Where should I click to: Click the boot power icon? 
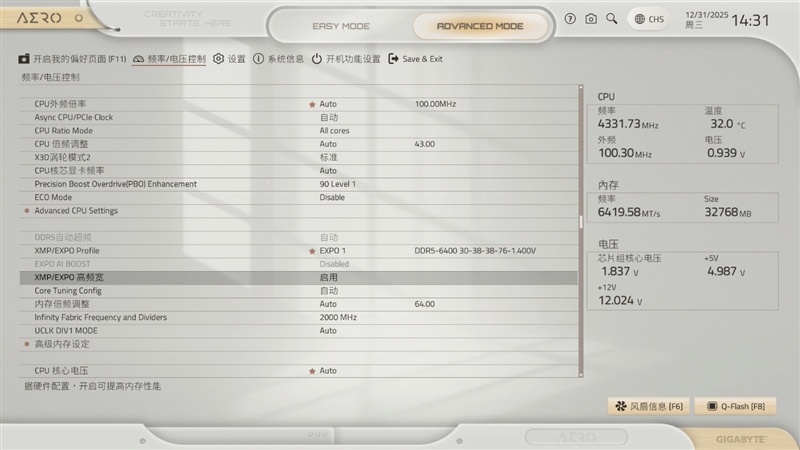(x=317, y=59)
